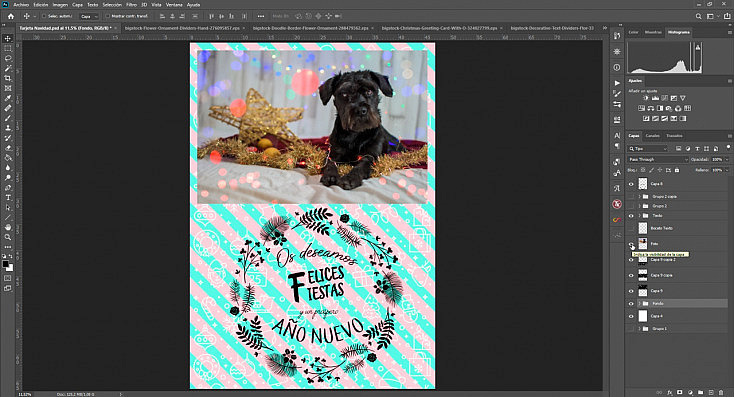Select the Lasso tool
This screenshot has width=734, height=397.
coord(7,59)
